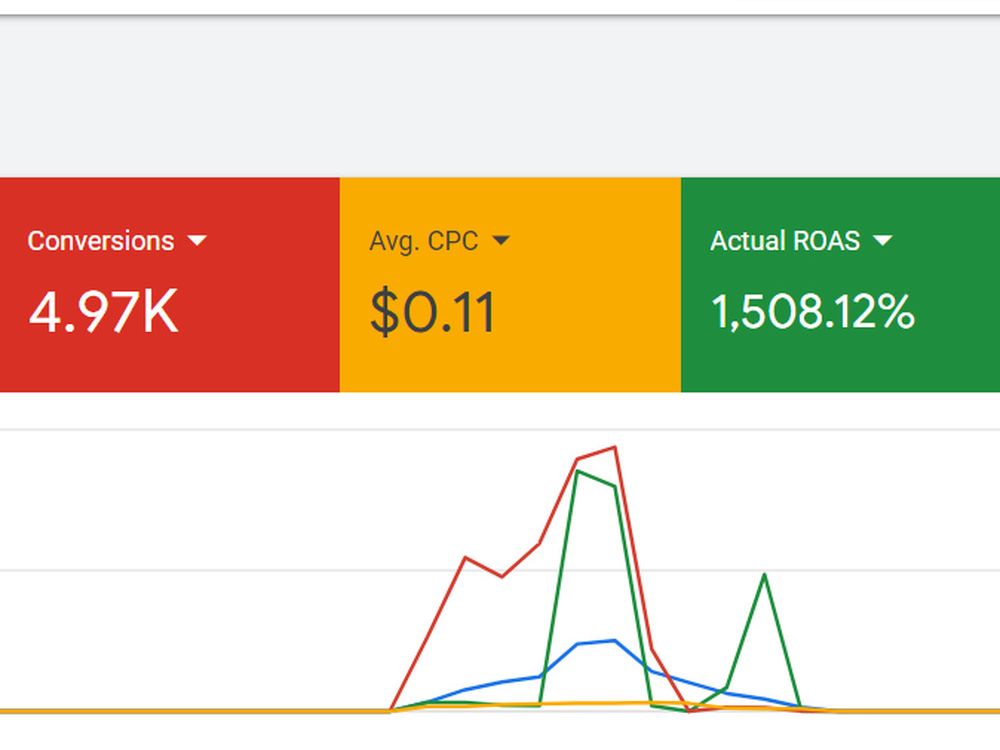Screen dimensions: 1000x750
Task: Open the Avg. CPC metric dropdown arrow
Action: (x=501, y=240)
